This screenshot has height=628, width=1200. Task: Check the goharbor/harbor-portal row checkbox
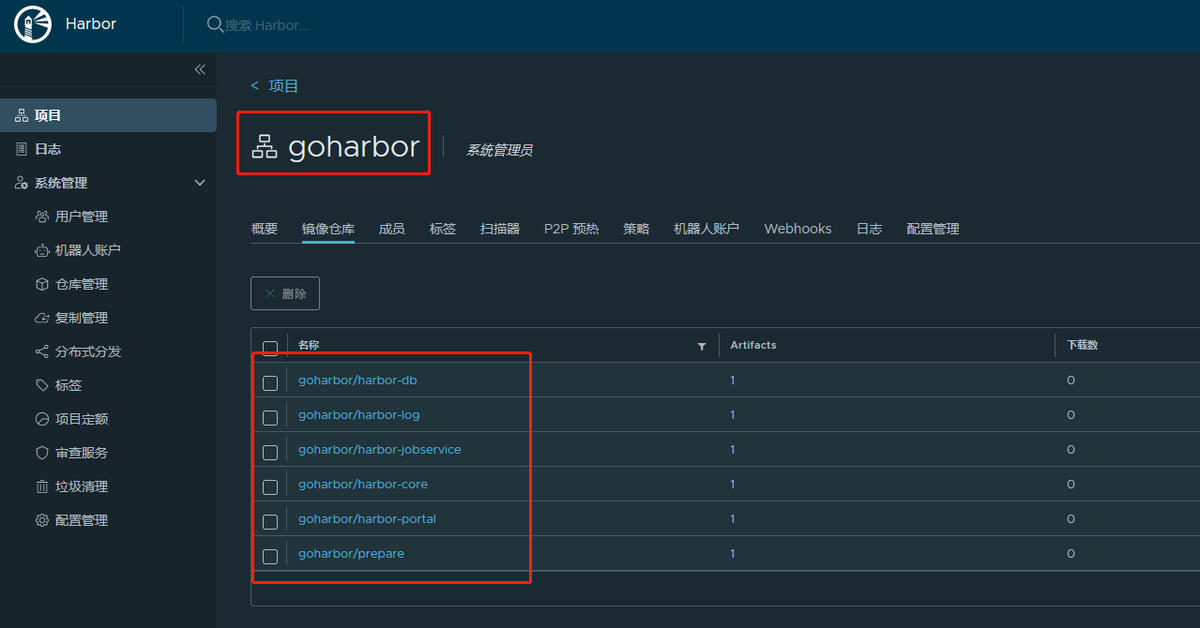pos(270,521)
